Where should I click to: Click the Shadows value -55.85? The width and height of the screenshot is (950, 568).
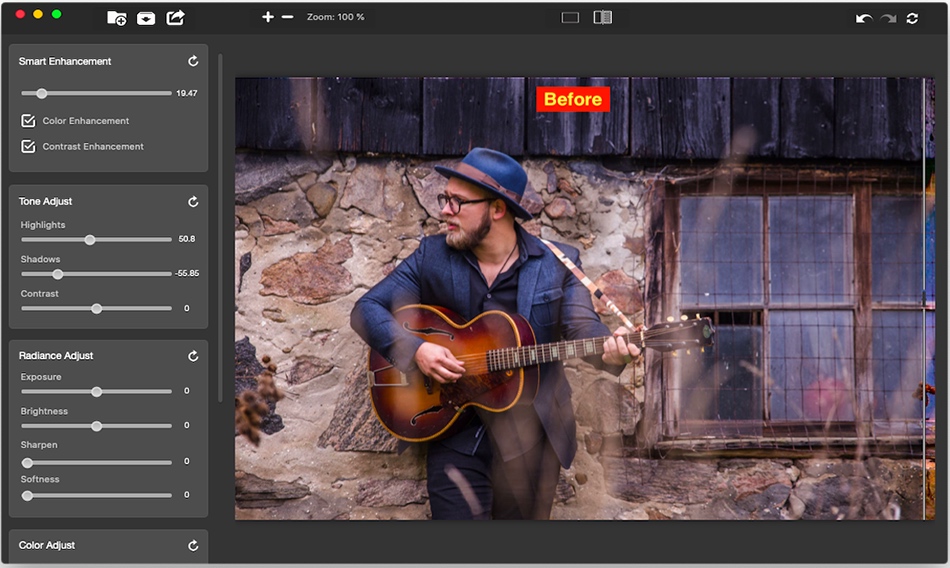(x=187, y=273)
